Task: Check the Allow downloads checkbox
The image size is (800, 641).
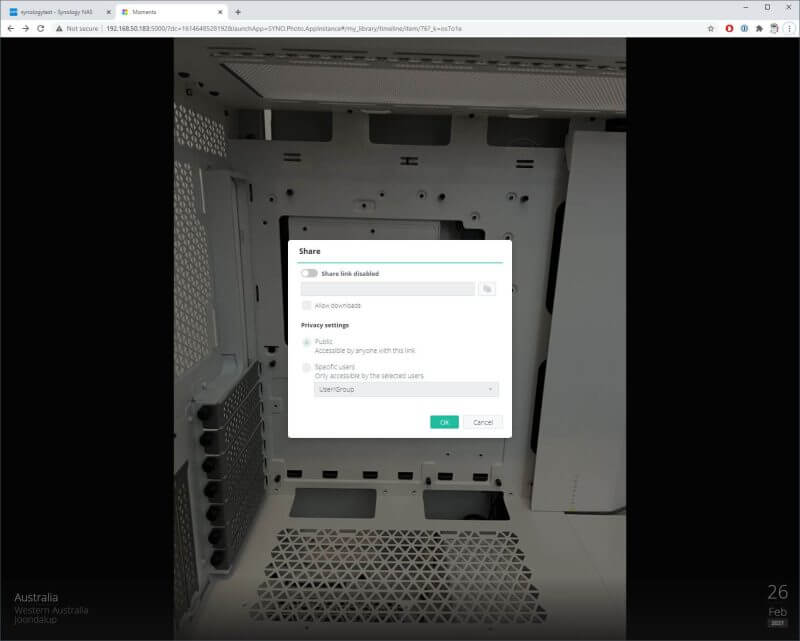Action: click(305, 304)
